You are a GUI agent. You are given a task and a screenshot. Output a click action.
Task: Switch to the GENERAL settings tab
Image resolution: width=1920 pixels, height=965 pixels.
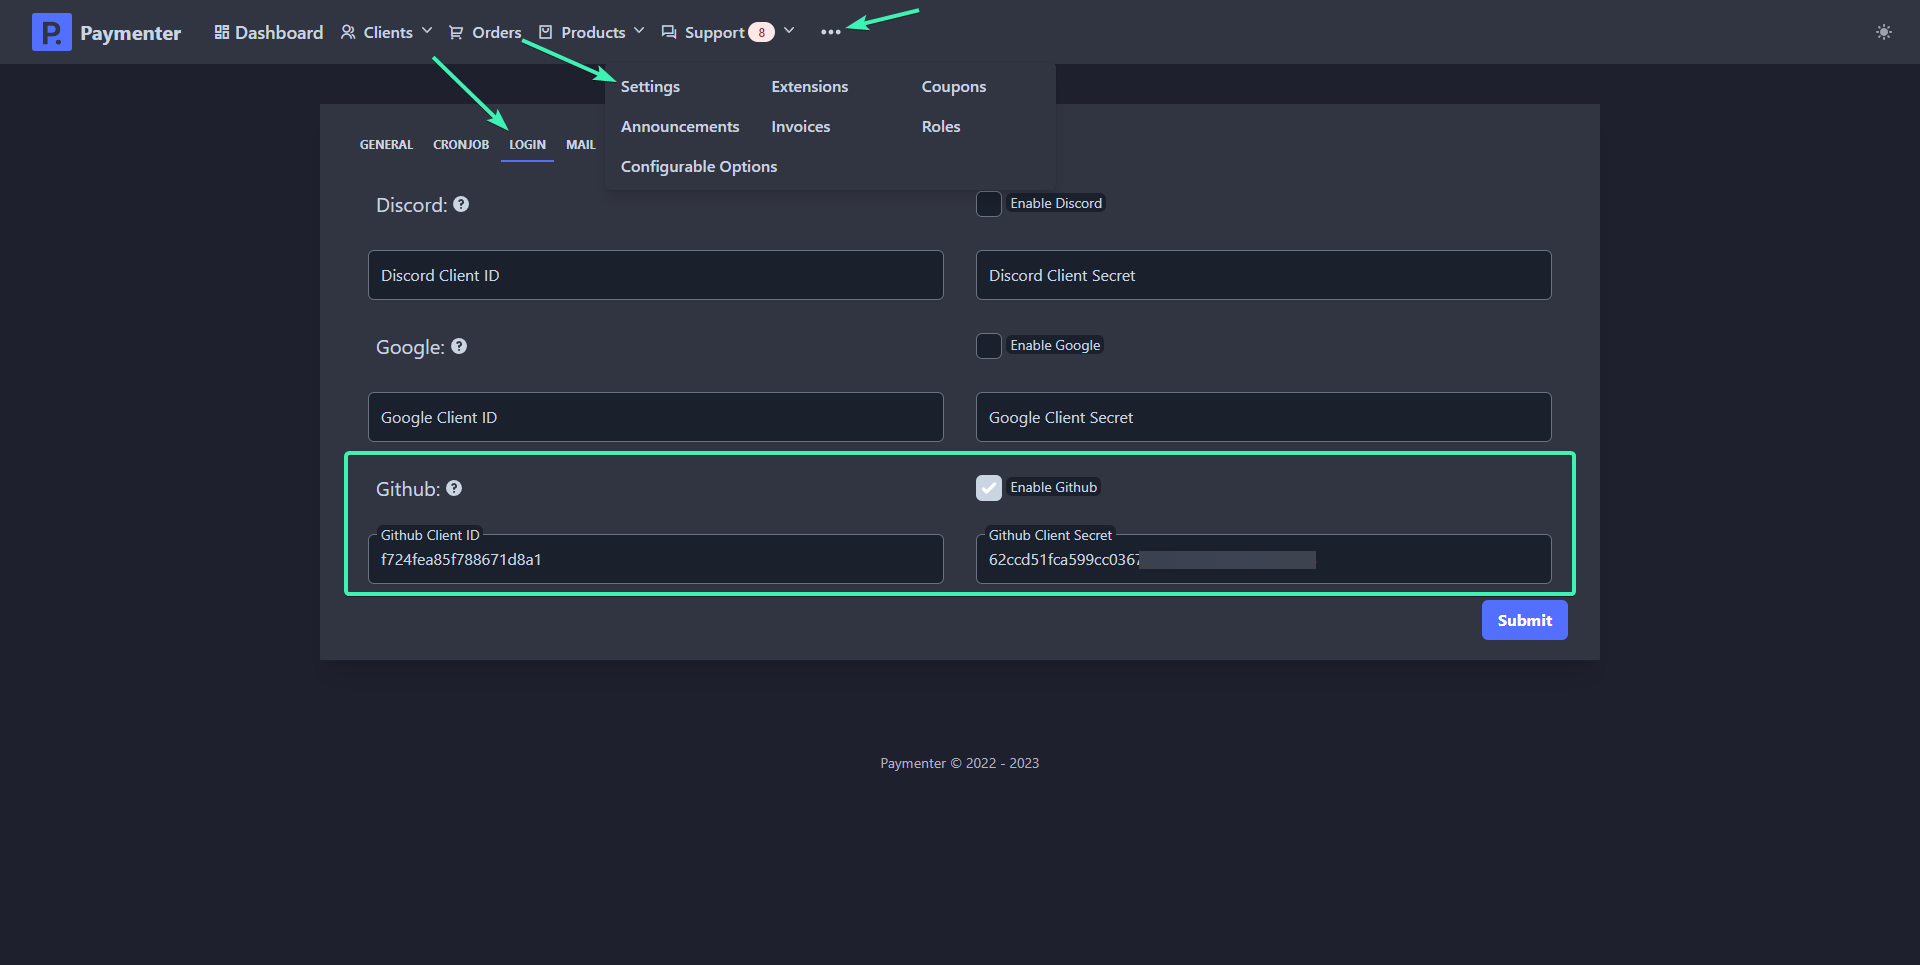[386, 145]
